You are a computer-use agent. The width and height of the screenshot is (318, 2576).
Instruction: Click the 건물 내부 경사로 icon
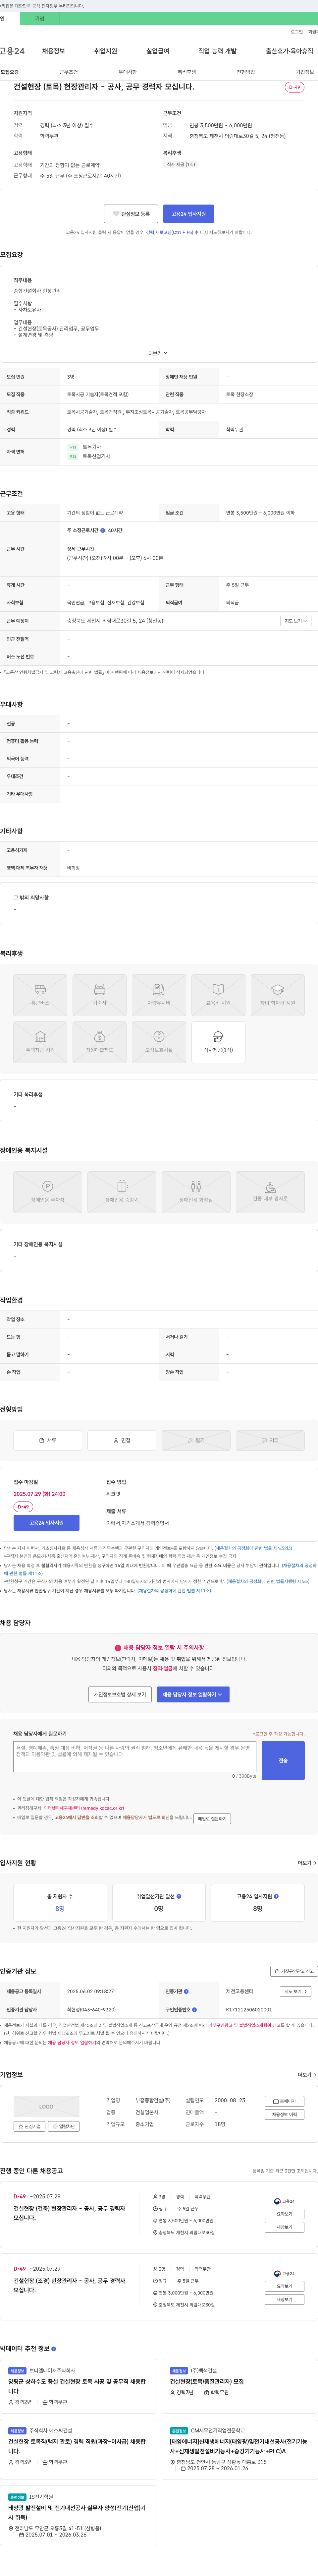tap(270, 1192)
